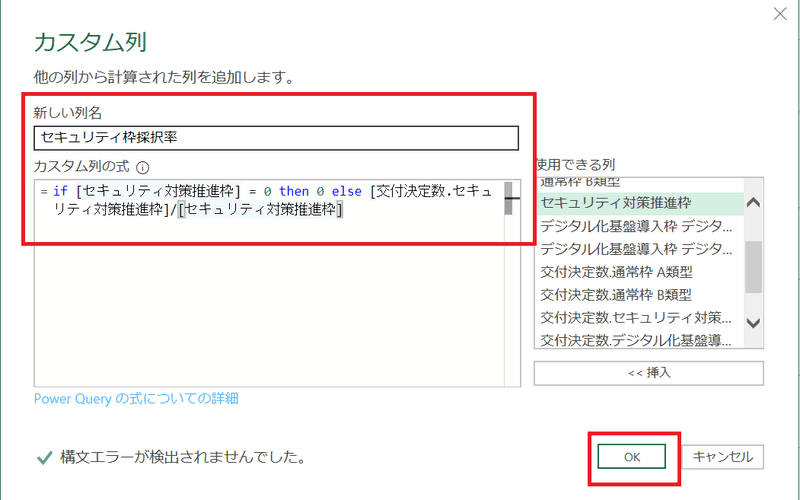The width and height of the screenshot is (800, 500).
Task: Click the green checkmark syntax status icon
Action: (43, 457)
